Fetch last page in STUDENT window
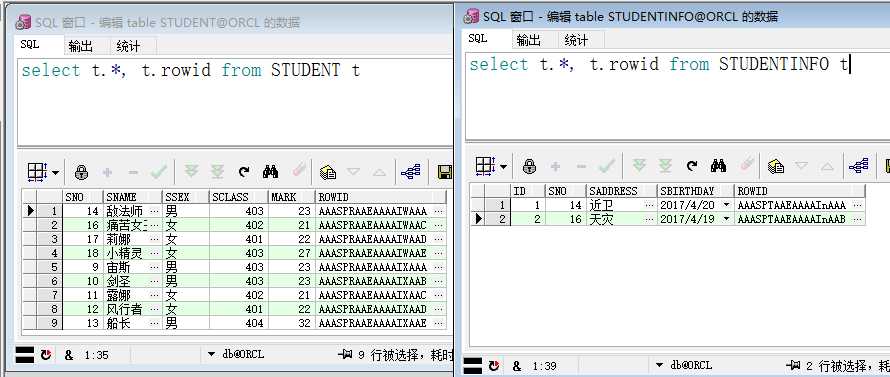The image size is (890, 377). (217, 171)
